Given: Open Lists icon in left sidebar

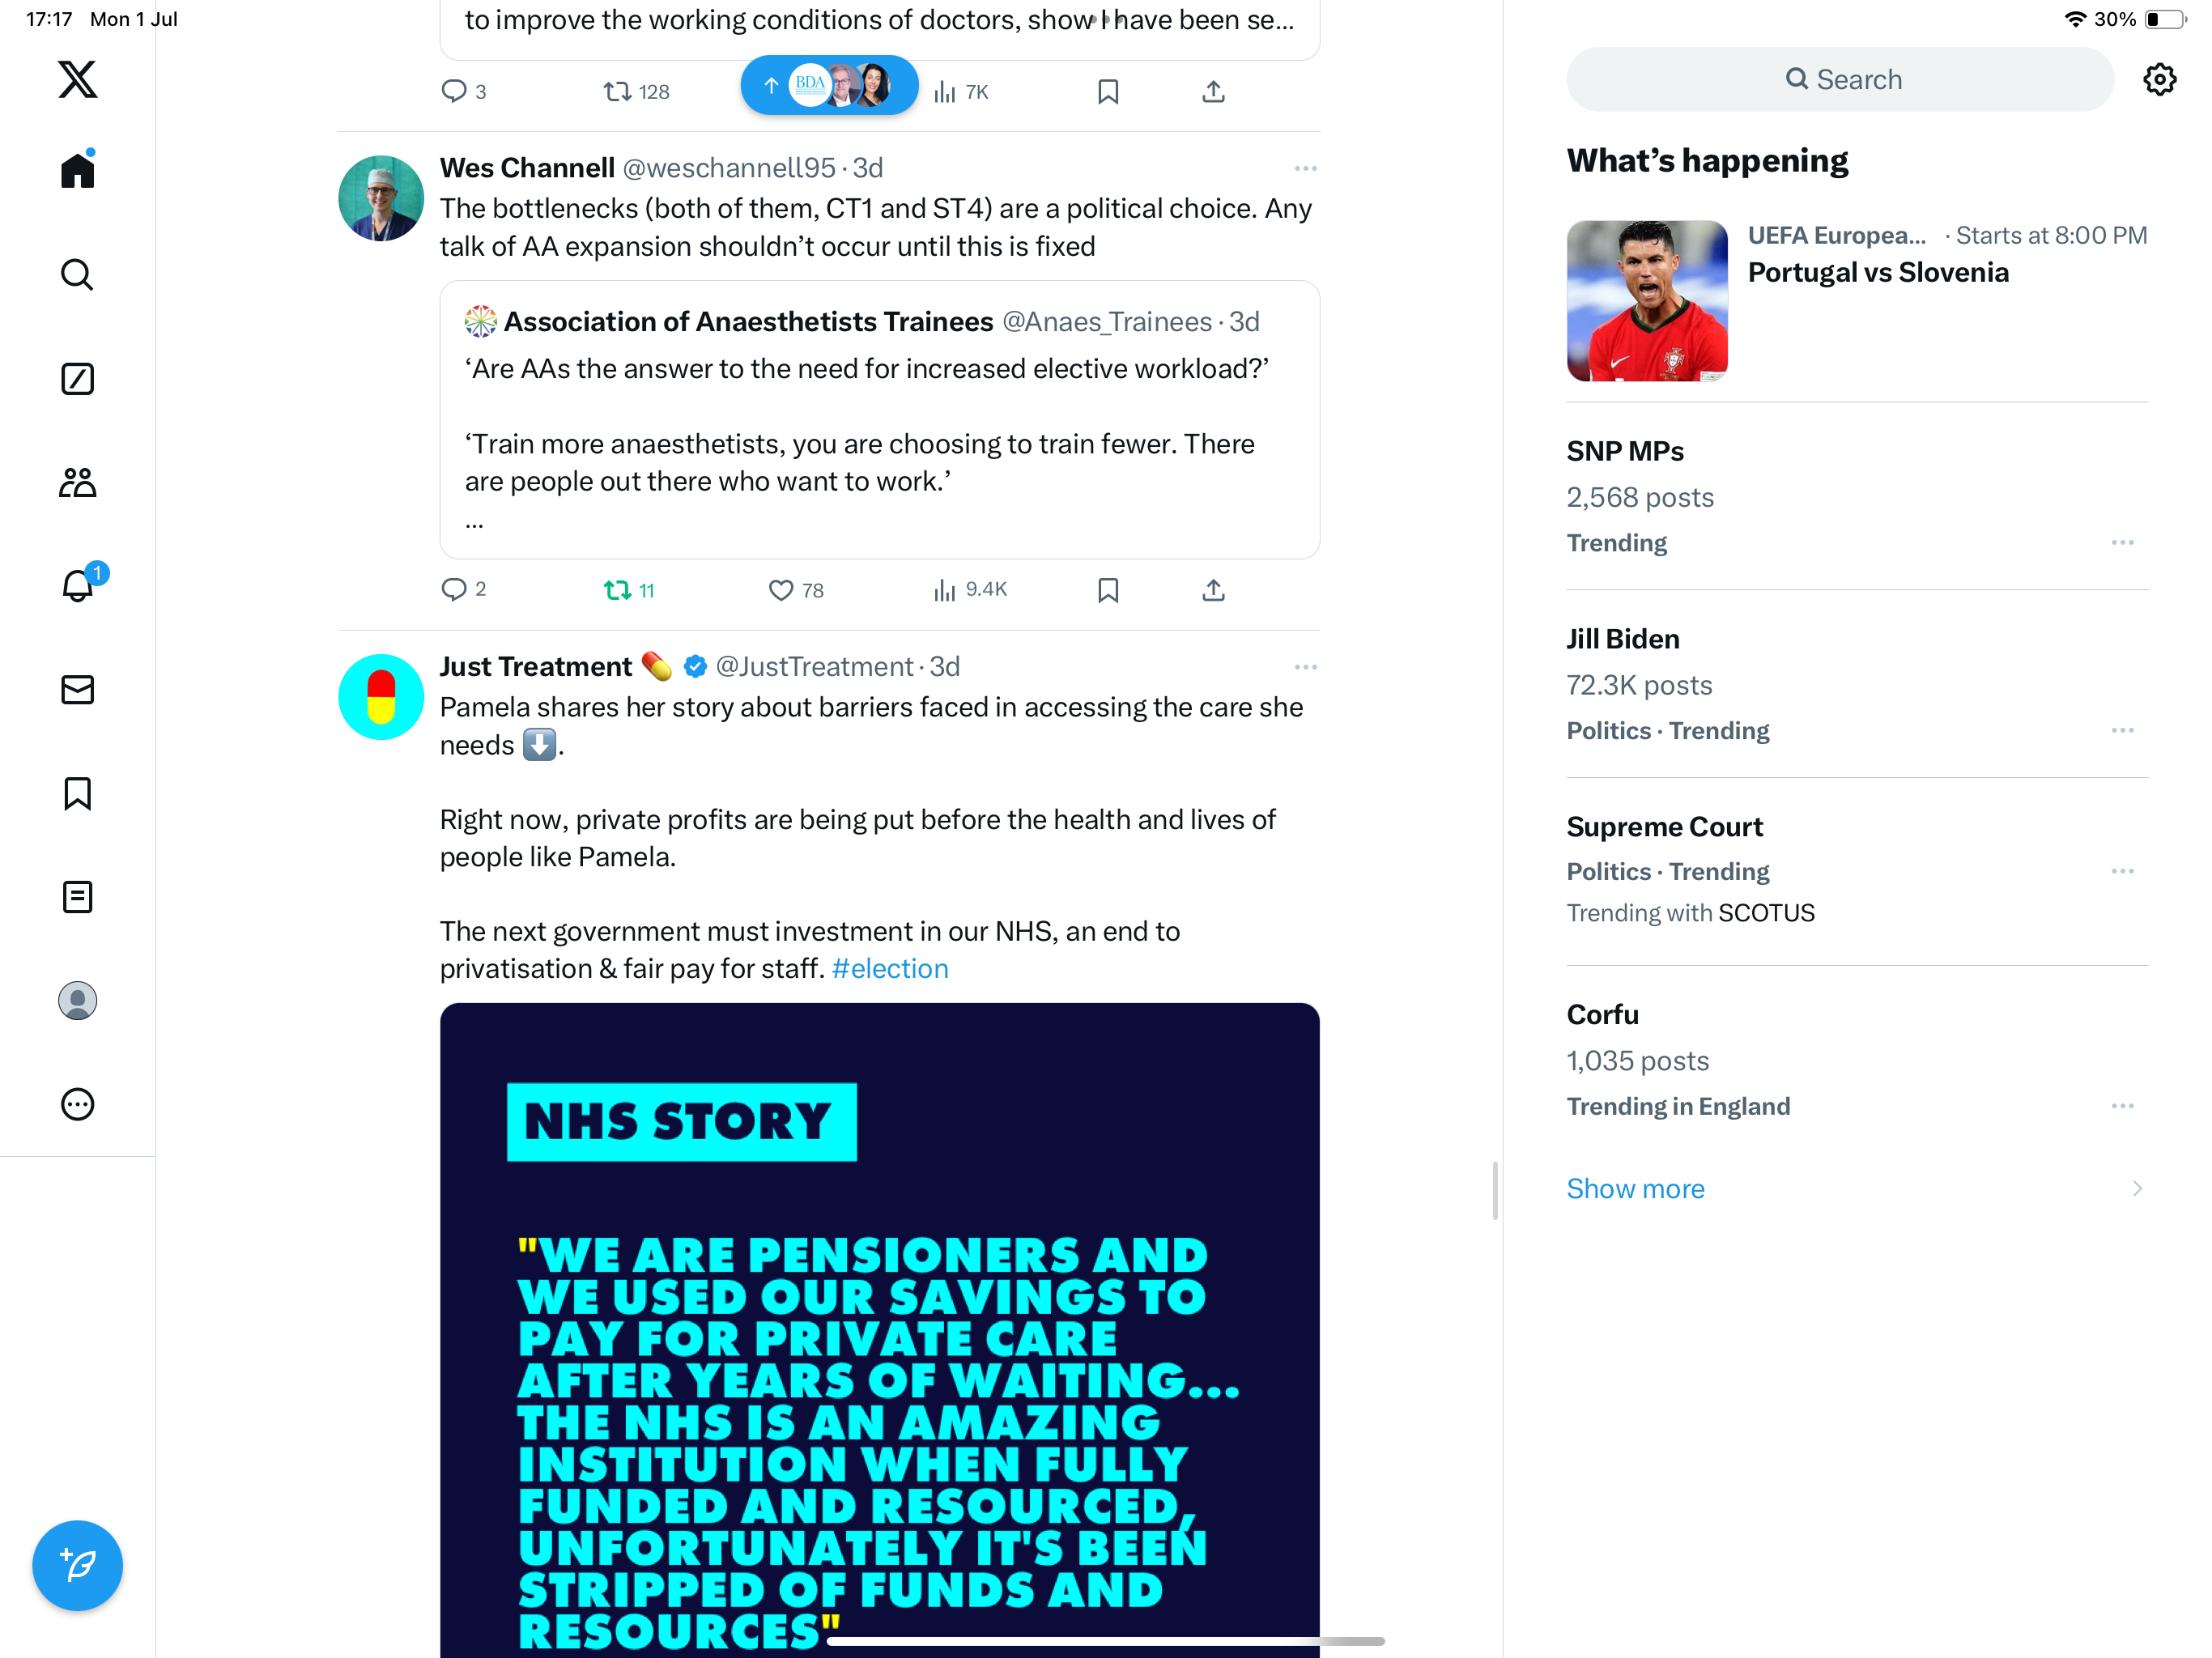Looking at the screenshot, I should [x=77, y=897].
